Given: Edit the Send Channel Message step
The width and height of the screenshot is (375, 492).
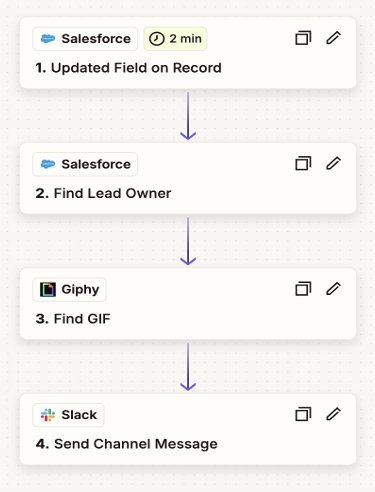Looking at the screenshot, I should [333, 414].
